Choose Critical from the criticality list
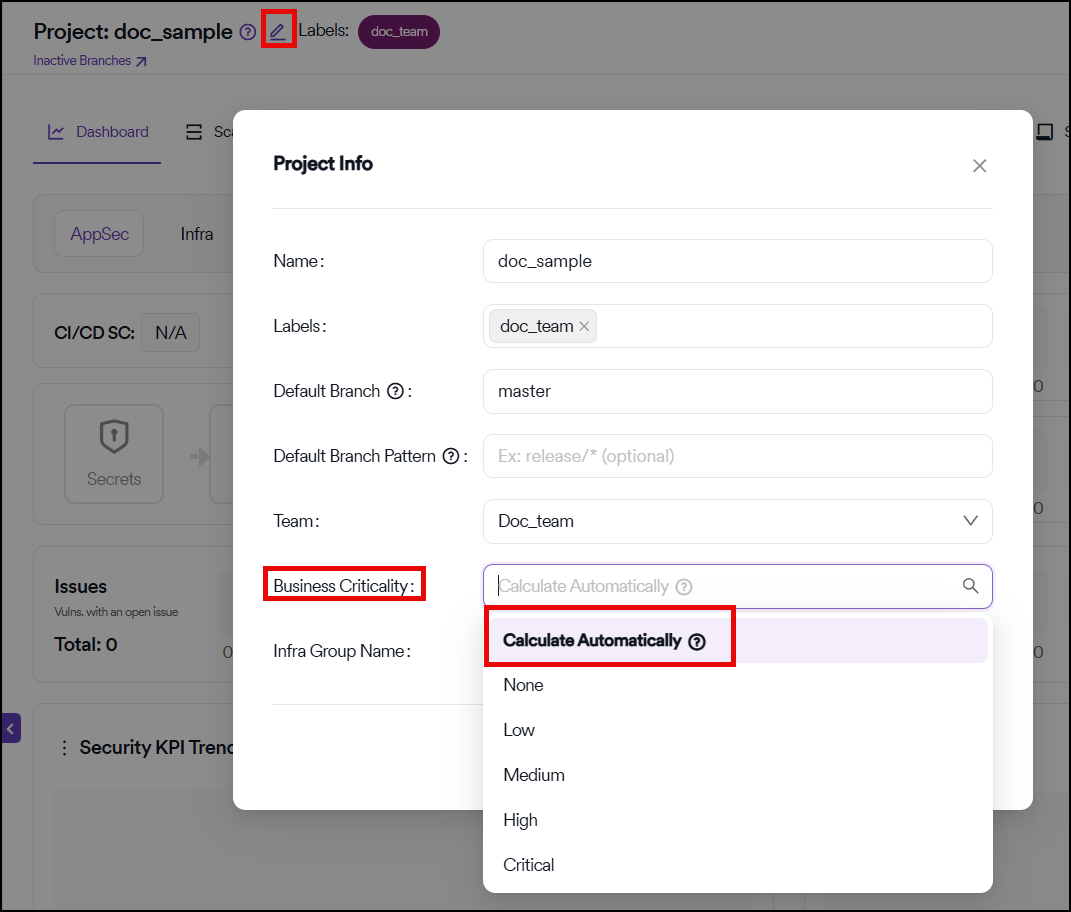This screenshot has height=912, width=1071. (529, 865)
